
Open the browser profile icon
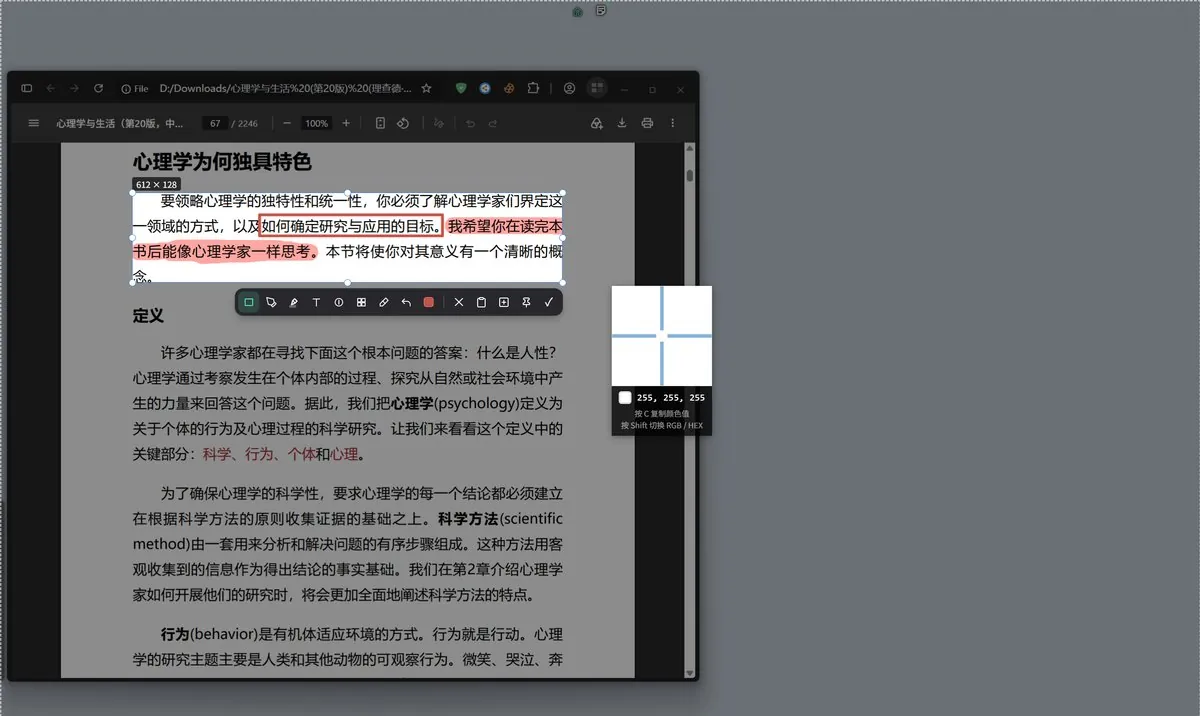[569, 88]
